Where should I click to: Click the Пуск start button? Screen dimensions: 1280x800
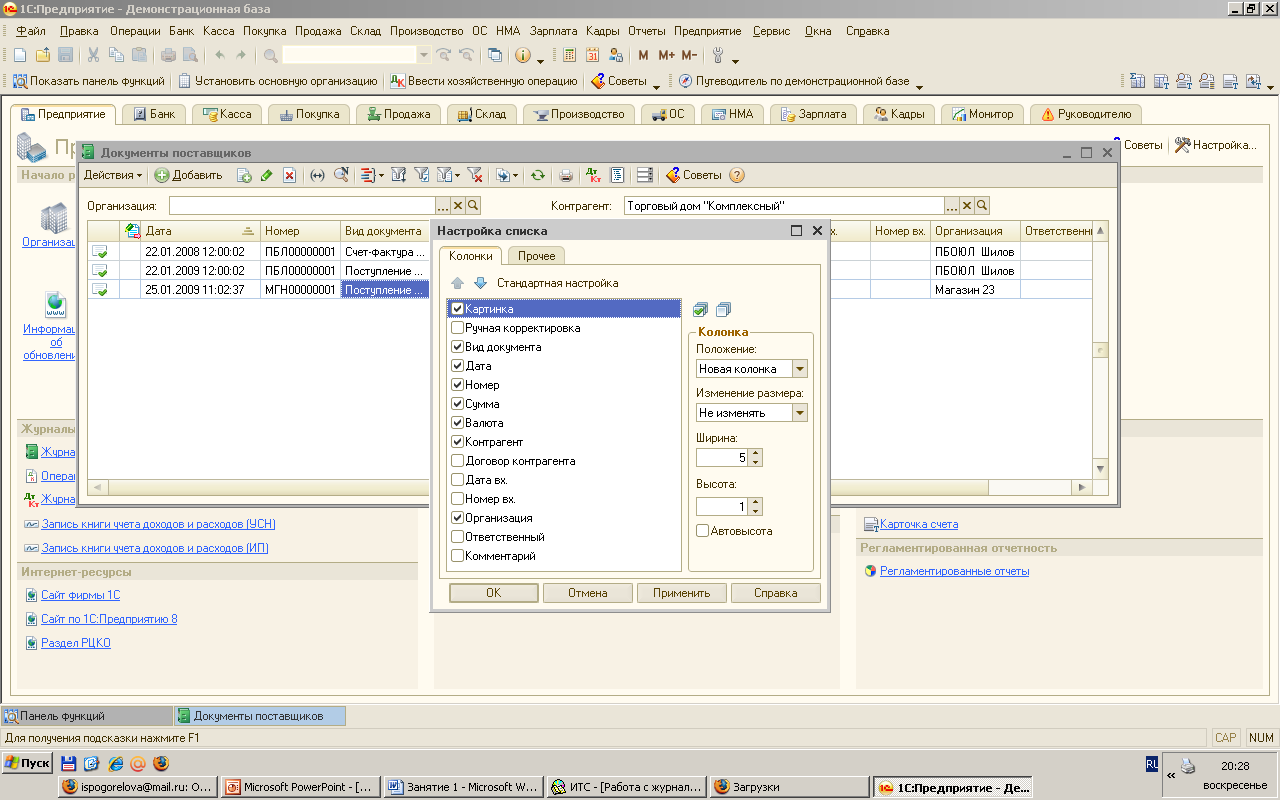[x=27, y=763]
